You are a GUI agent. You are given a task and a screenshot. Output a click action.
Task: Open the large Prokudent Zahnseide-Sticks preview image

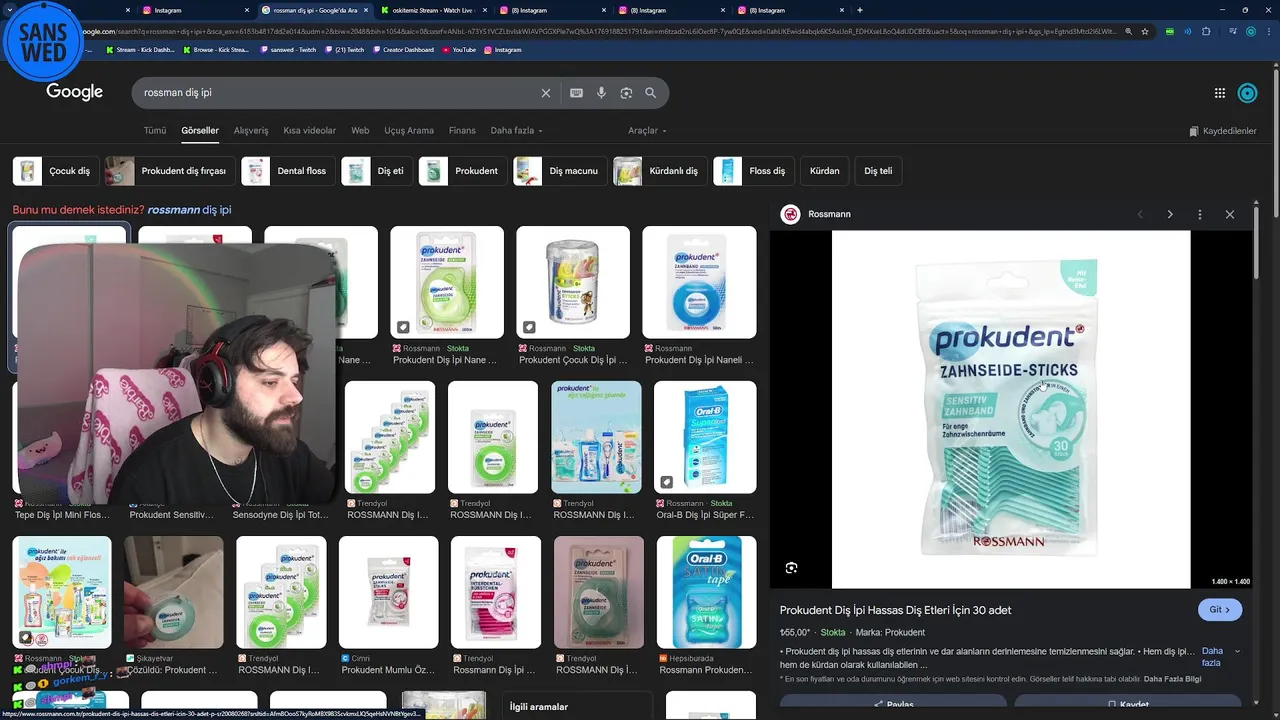point(1011,410)
